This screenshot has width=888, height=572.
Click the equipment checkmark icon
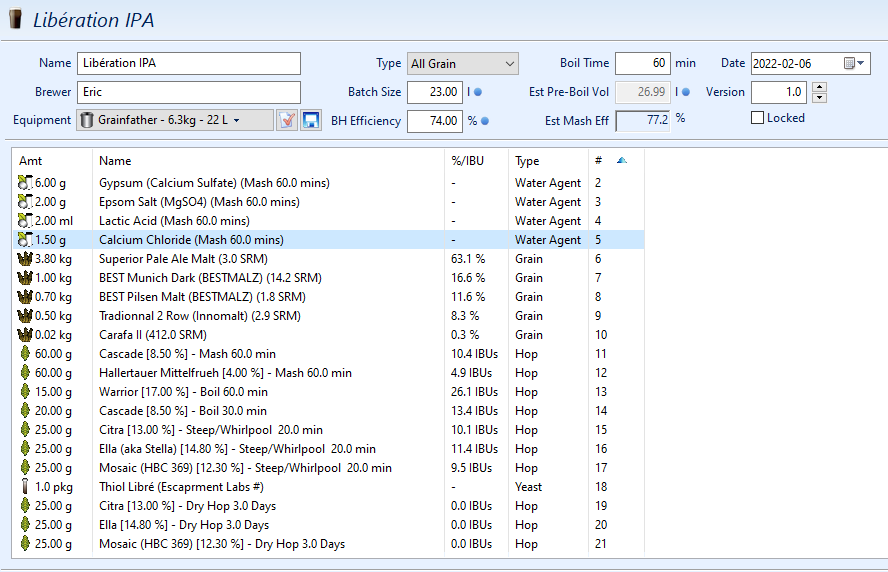tap(287, 120)
